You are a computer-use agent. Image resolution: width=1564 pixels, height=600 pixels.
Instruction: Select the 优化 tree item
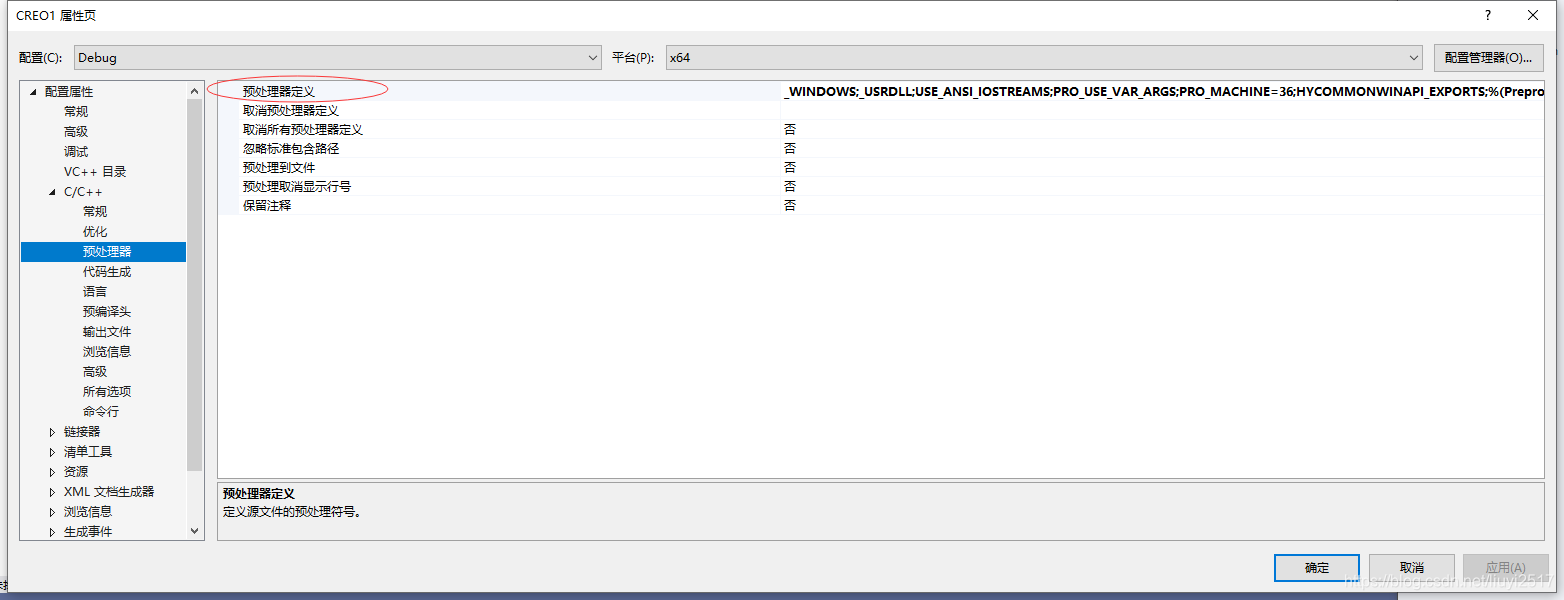[95, 232]
